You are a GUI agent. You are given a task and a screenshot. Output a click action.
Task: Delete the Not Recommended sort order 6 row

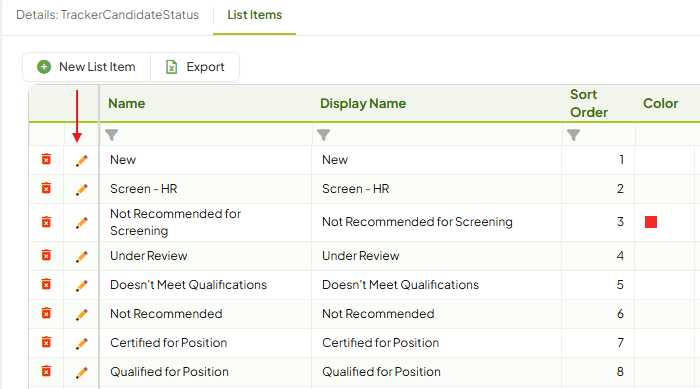(x=46, y=313)
